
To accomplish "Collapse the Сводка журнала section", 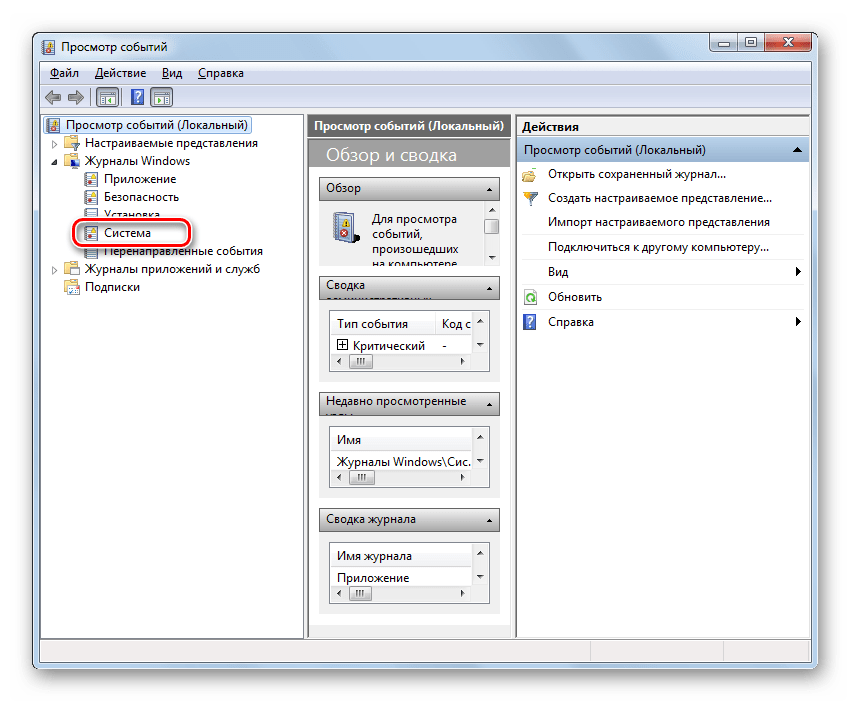I will click(x=489, y=520).
